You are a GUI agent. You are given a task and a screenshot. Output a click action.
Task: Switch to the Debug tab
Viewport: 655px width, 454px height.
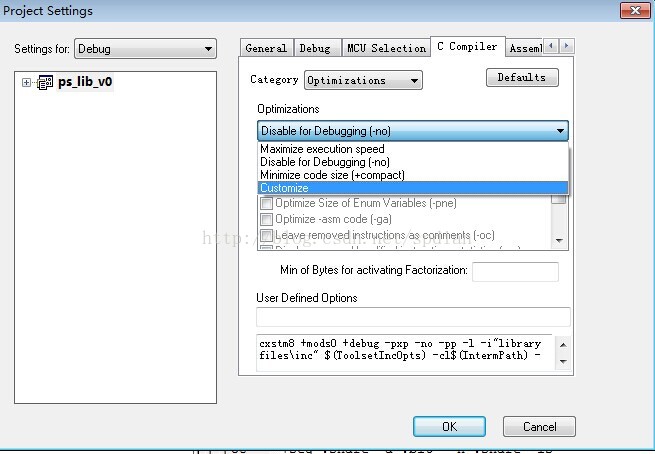click(316, 48)
